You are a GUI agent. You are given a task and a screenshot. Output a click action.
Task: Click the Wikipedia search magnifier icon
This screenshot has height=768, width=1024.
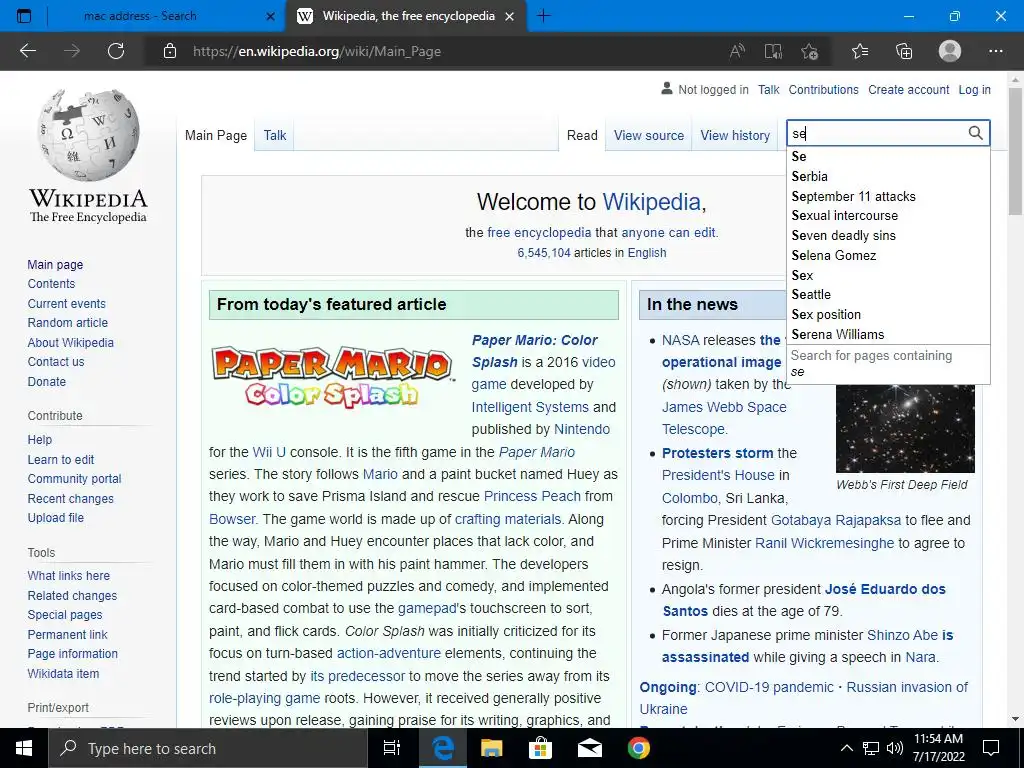click(x=975, y=133)
